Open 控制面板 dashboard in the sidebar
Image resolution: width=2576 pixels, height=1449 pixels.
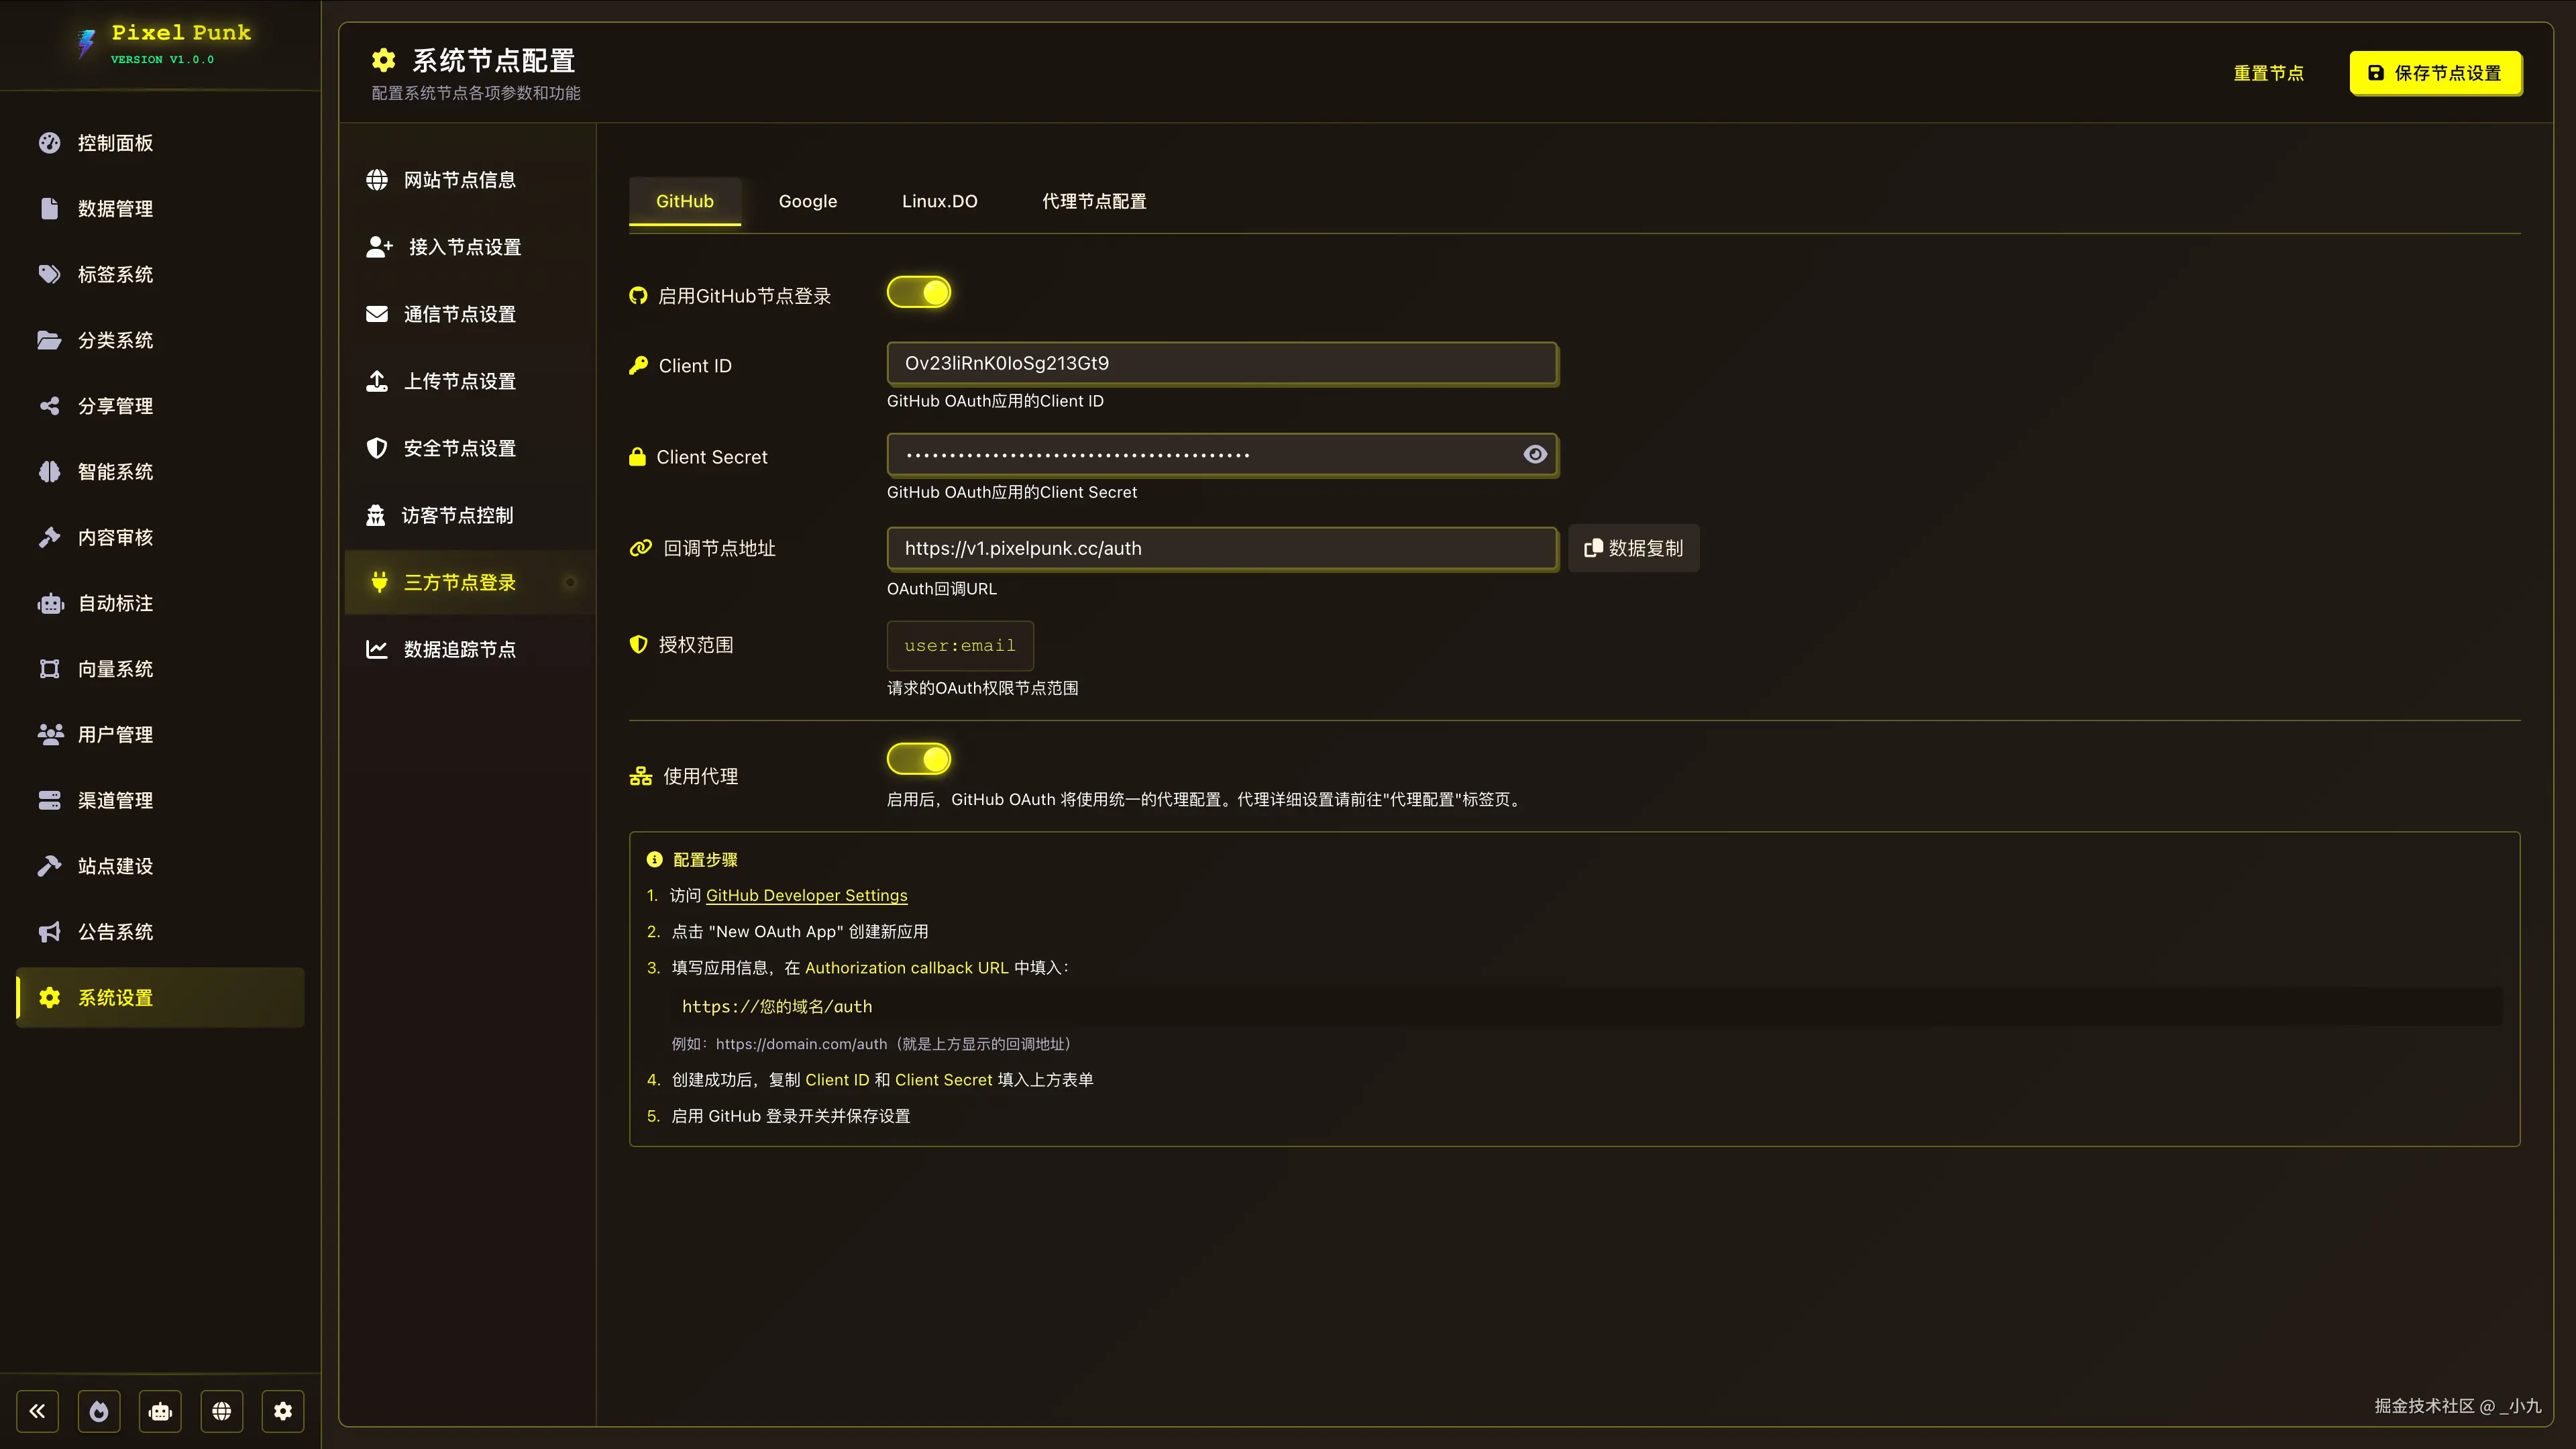click(x=115, y=143)
